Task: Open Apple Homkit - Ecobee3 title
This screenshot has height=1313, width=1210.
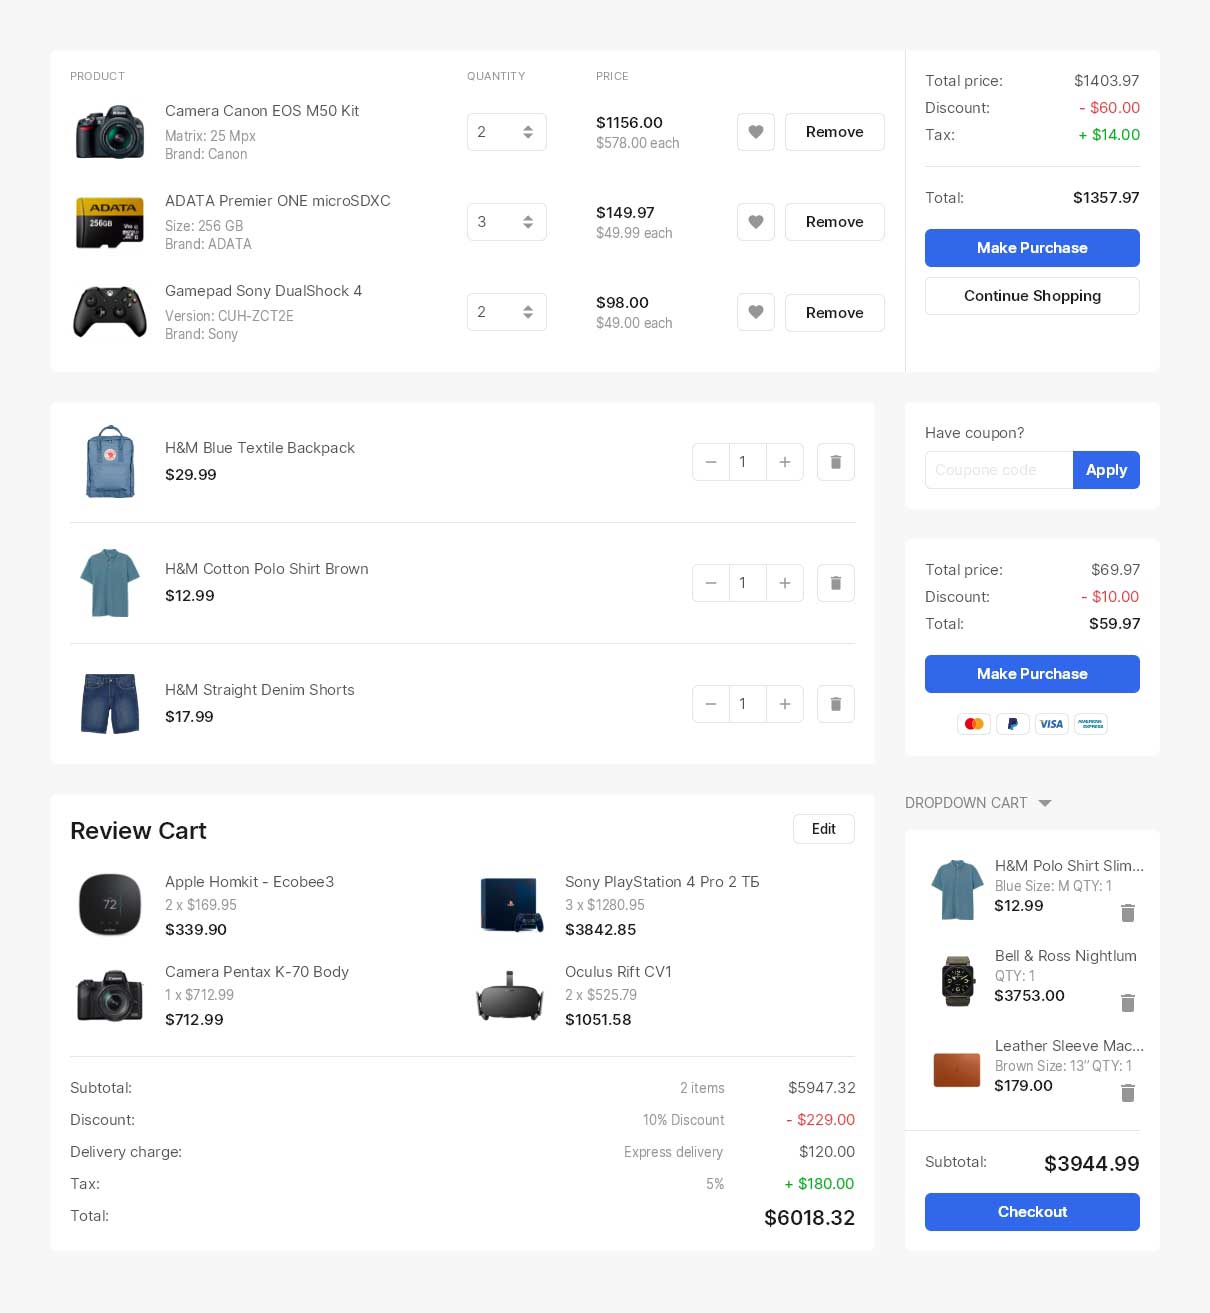Action: click(250, 882)
